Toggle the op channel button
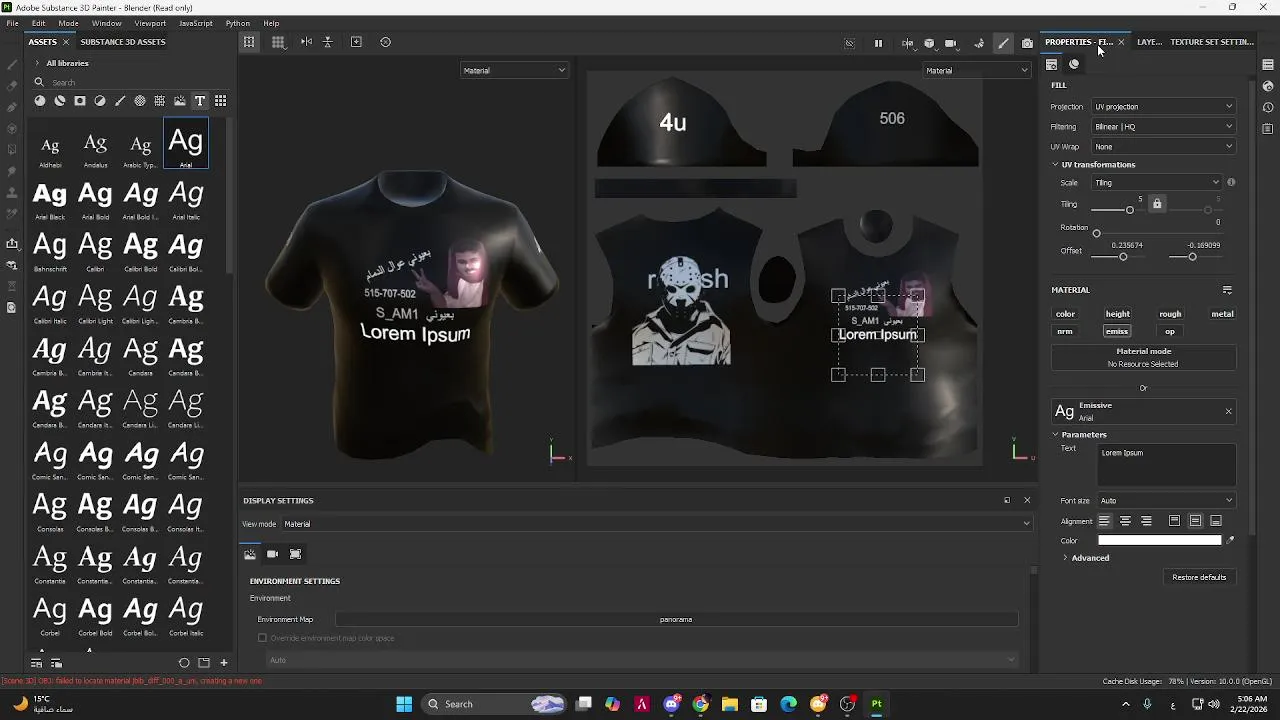Screen dimensions: 1280x720 [1170, 331]
